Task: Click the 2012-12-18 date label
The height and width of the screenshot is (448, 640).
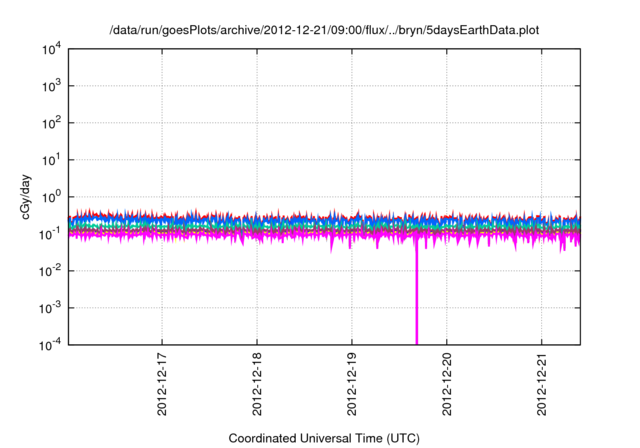Action: pos(257,384)
